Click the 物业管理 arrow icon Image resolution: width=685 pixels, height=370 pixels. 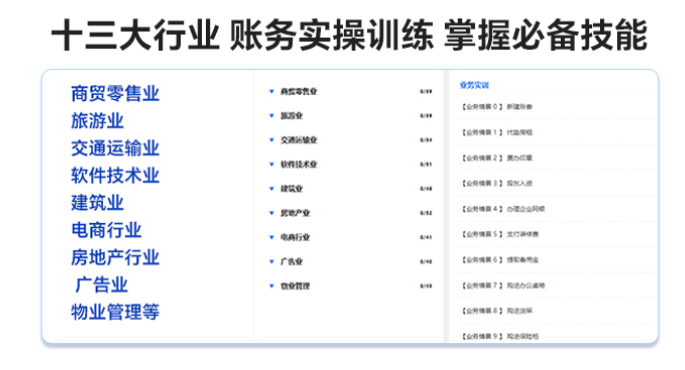[271, 286]
